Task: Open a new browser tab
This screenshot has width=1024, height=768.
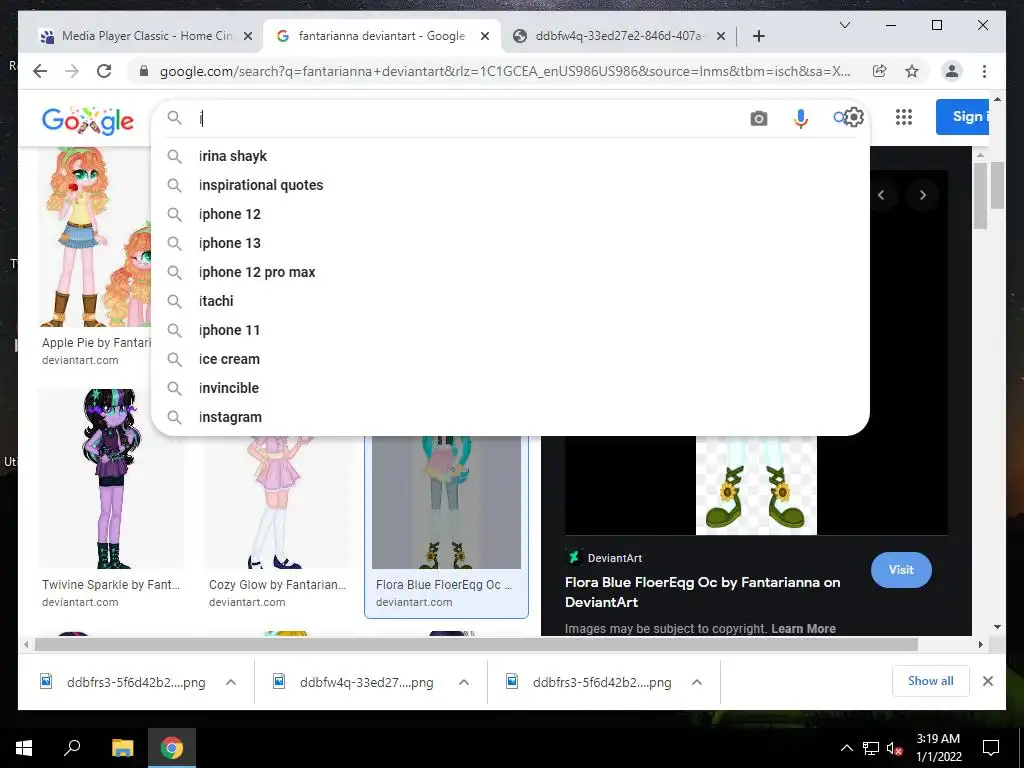Action: [x=758, y=36]
